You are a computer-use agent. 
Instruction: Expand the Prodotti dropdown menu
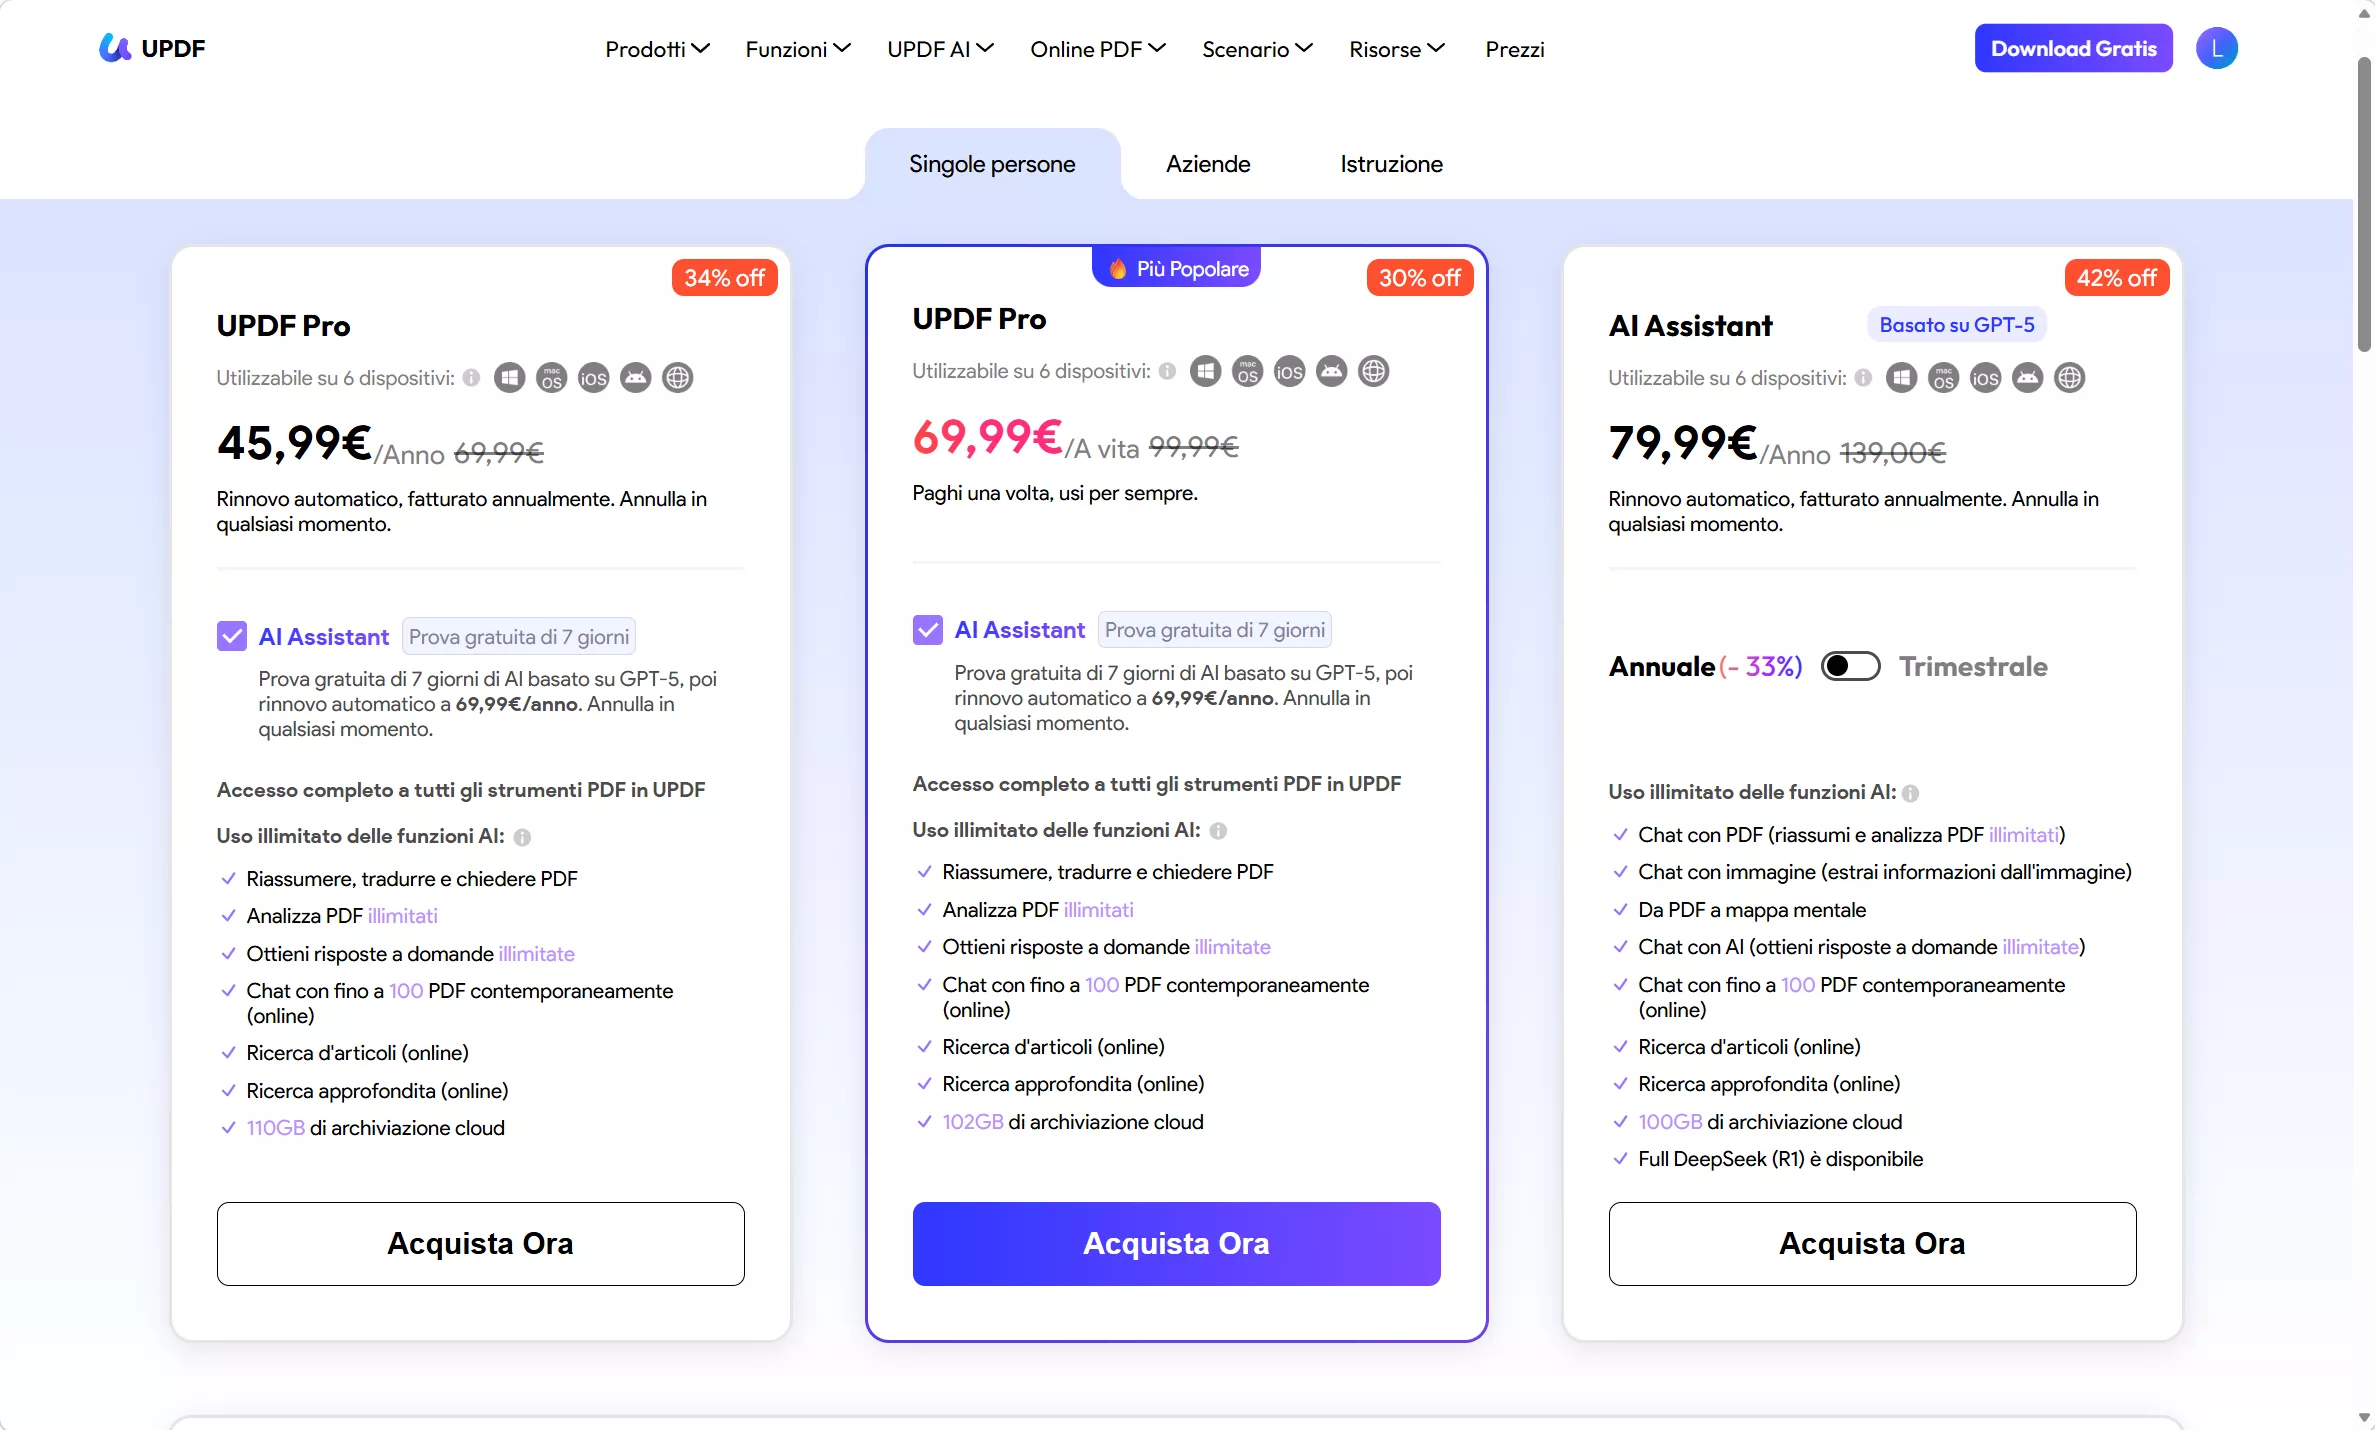point(657,49)
